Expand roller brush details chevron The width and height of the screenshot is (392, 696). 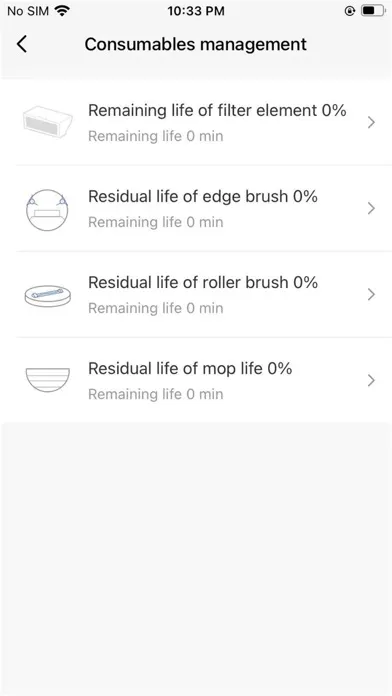coord(372,294)
